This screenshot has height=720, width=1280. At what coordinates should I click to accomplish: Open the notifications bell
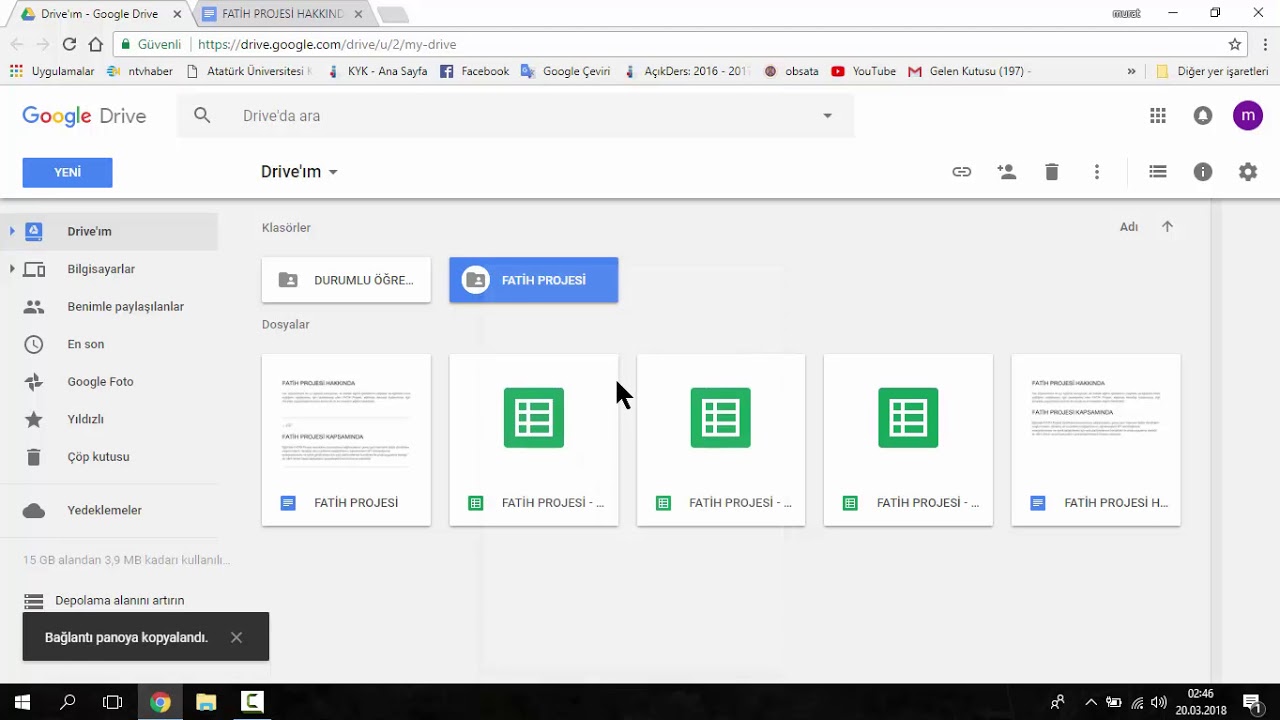tap(1203, 116)
